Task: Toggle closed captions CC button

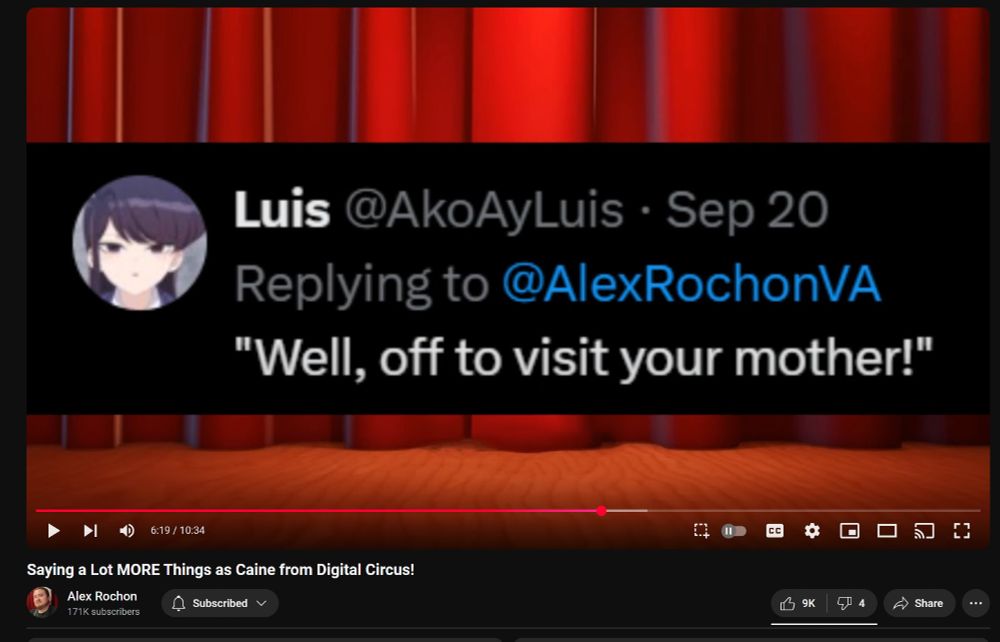Action: coord(774,530)
